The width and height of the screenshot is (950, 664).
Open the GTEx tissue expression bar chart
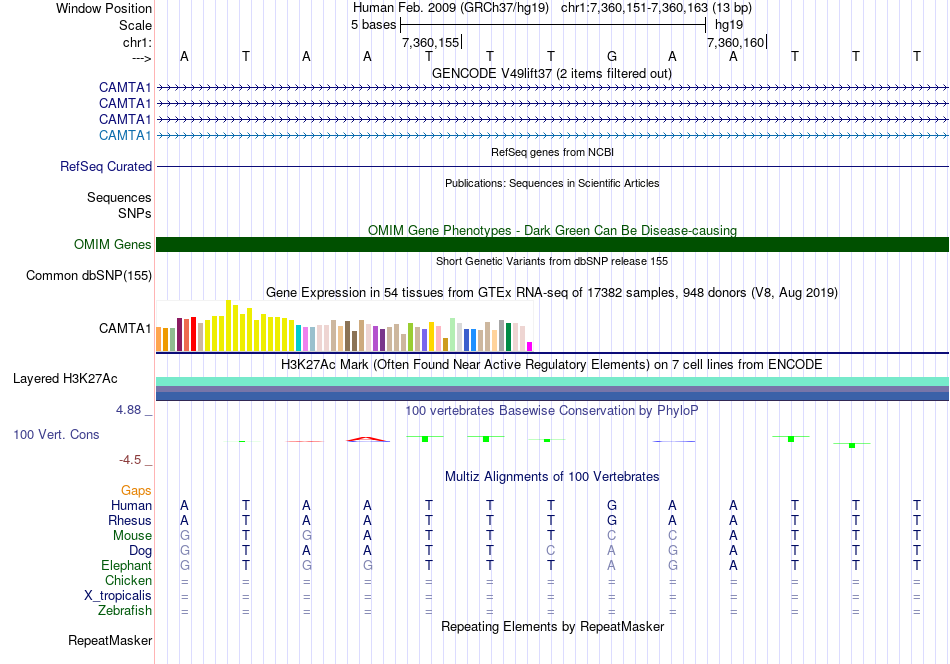click(x=344, y=326)
